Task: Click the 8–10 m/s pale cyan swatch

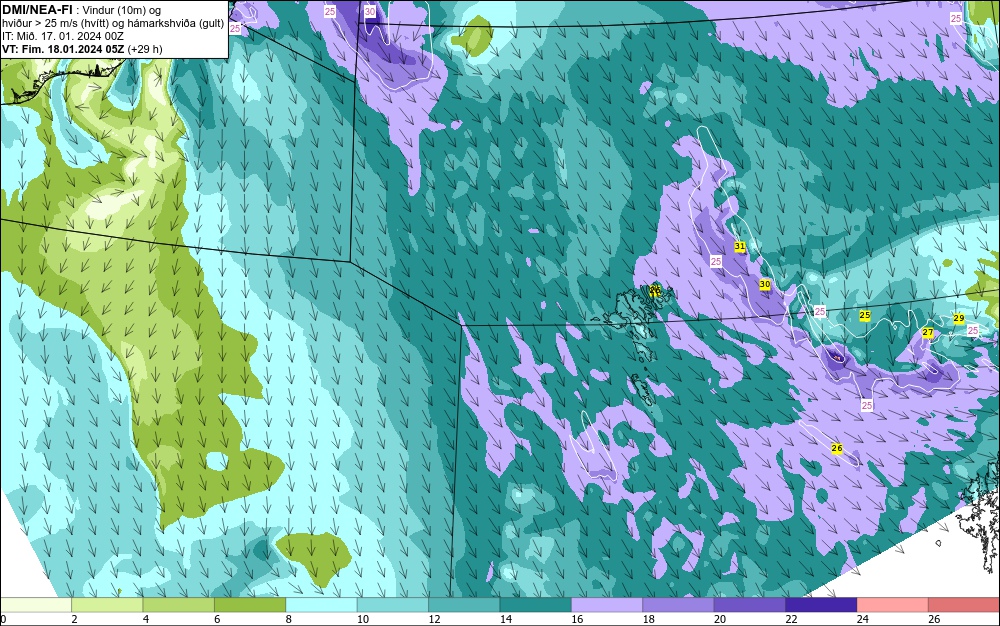Action: [x=321, y=604]
